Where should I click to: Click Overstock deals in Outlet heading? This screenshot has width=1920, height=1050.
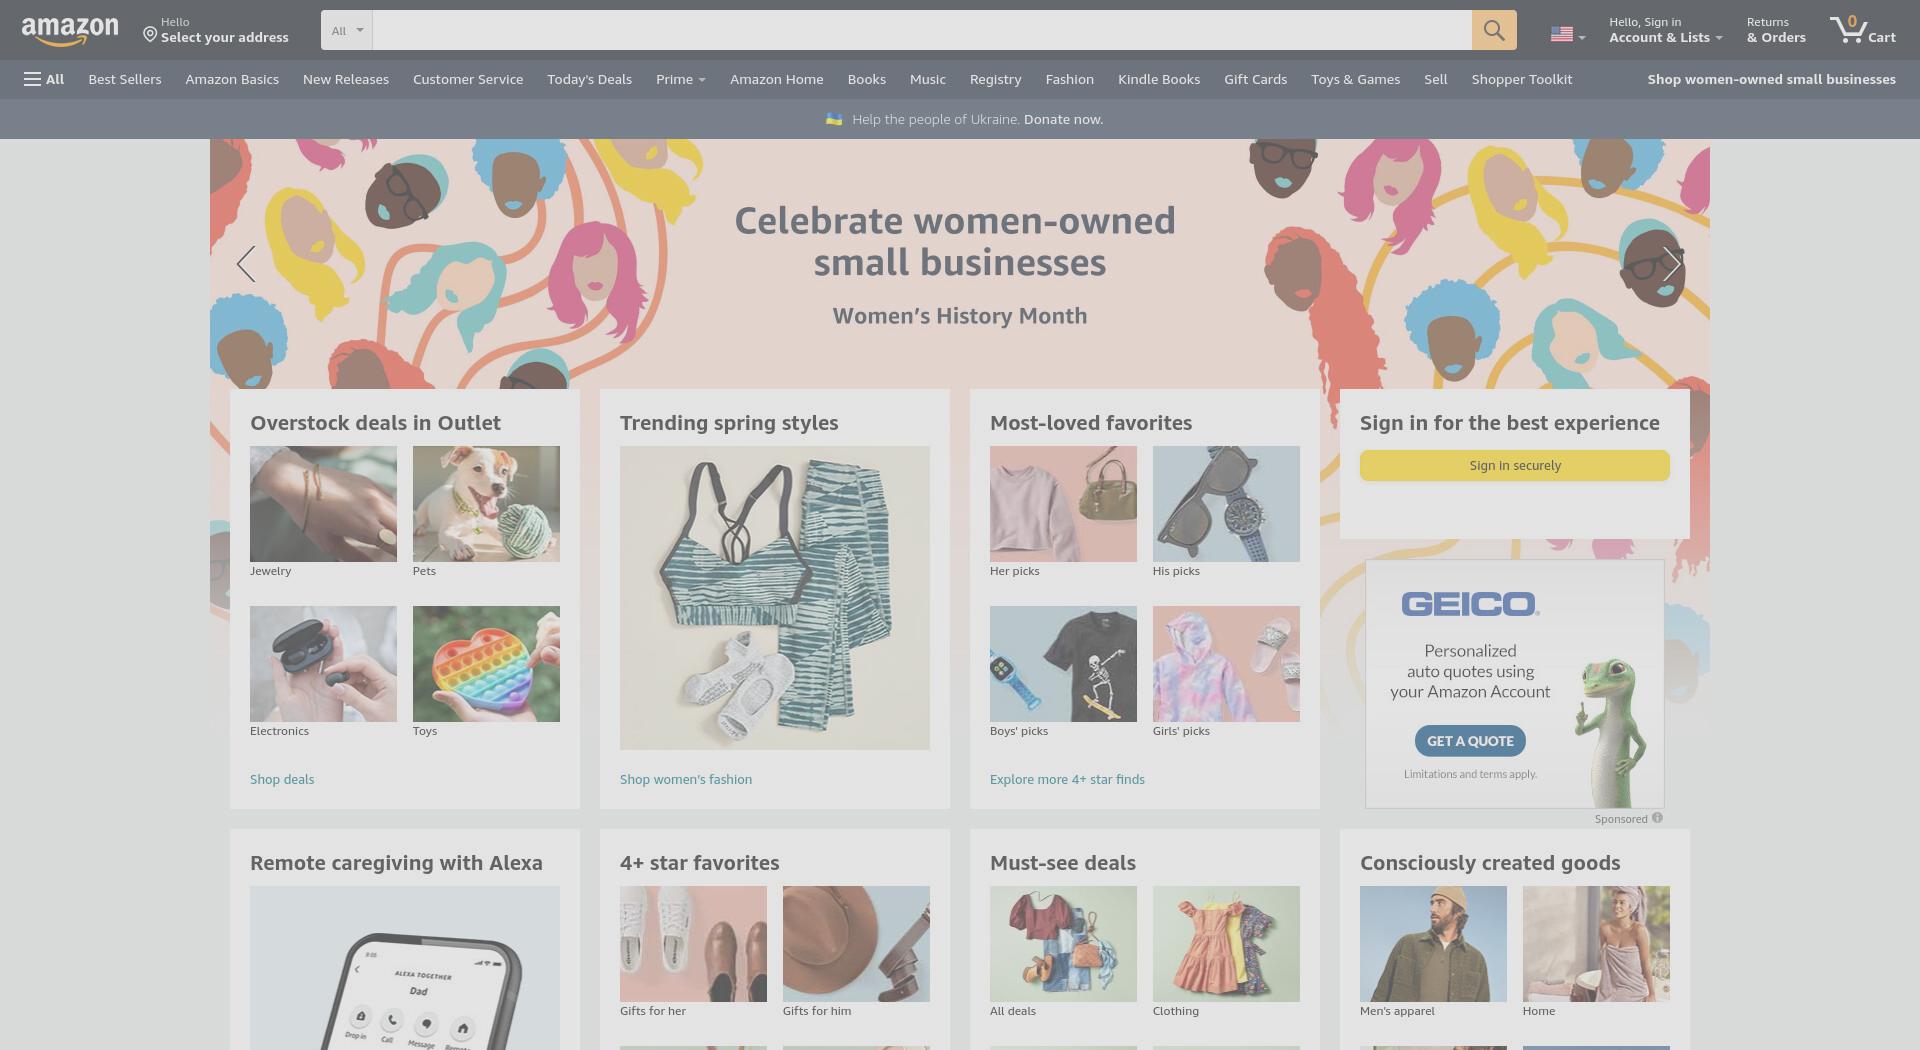pos(375,423)
